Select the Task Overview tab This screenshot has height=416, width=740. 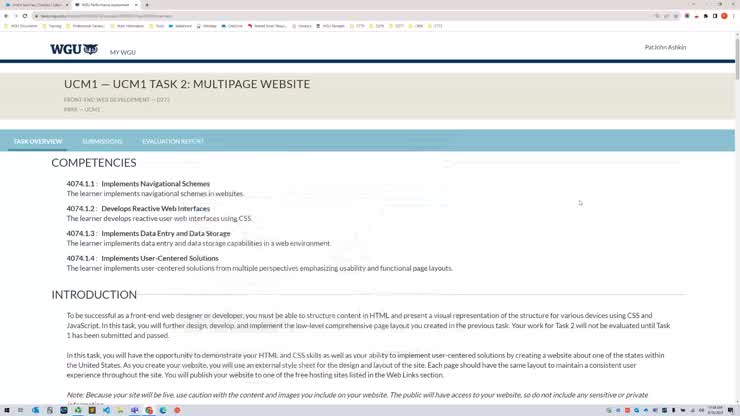(38, 141)
